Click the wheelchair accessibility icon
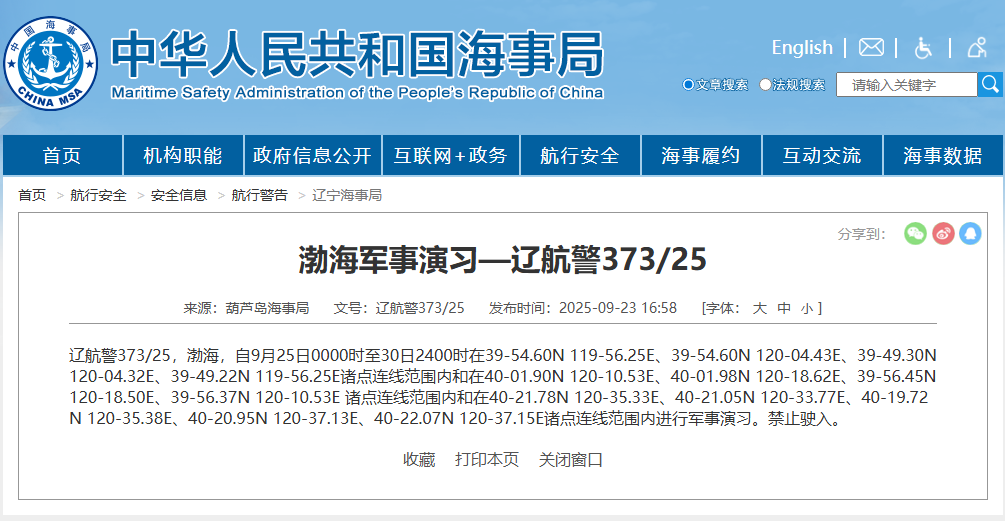1005x521 pixels. click(923, 47)
